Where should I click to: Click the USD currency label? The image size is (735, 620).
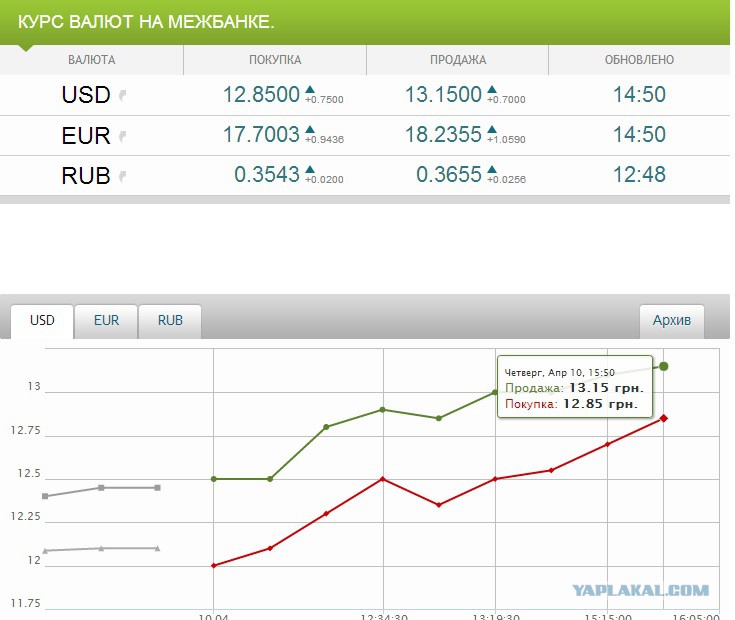tap(86, 95)
